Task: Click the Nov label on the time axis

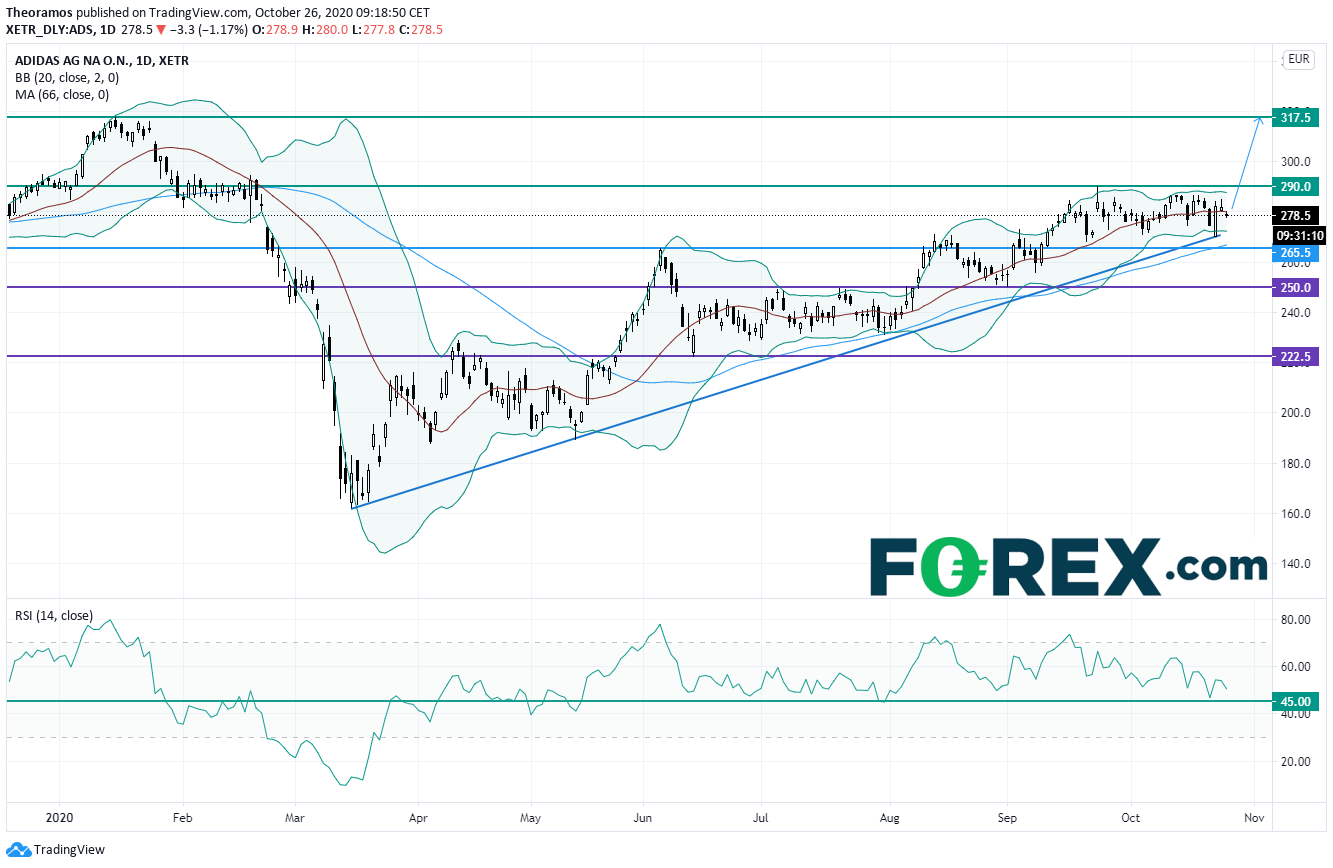Action: [1254, 817]
